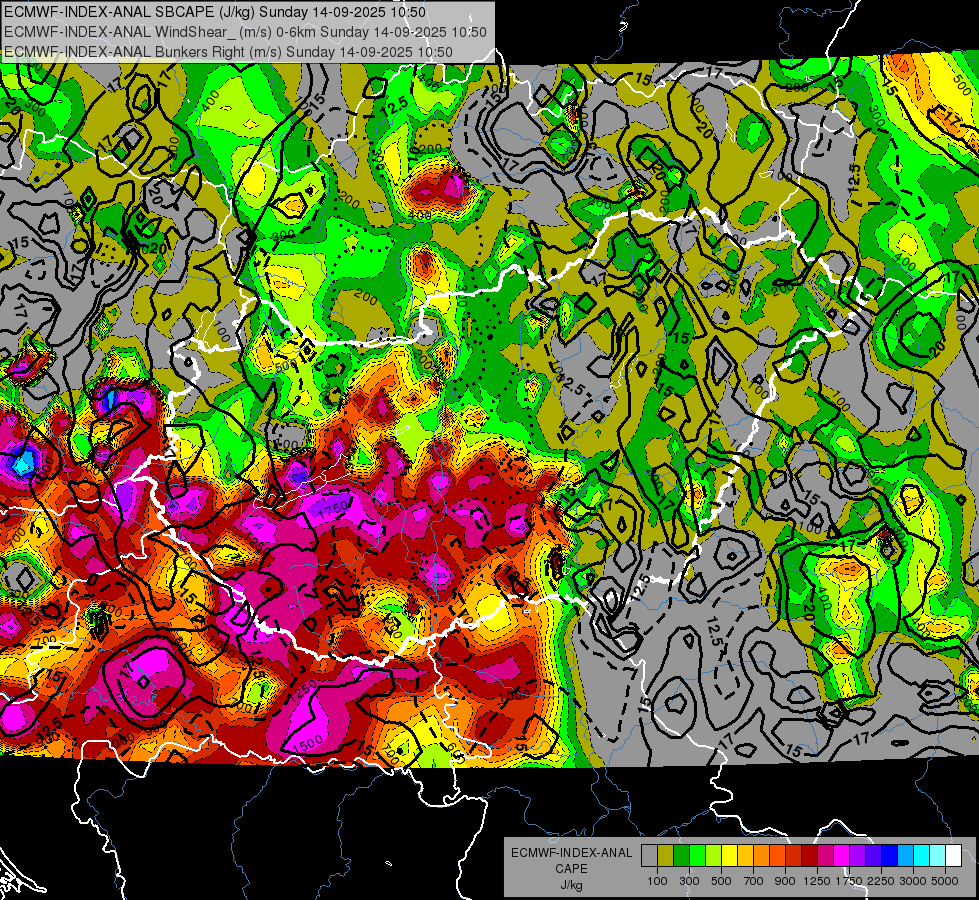Click the 100 value under the color scale
Image resolution: width=979 pixels, height=900 pixels.
pos(657,881)
